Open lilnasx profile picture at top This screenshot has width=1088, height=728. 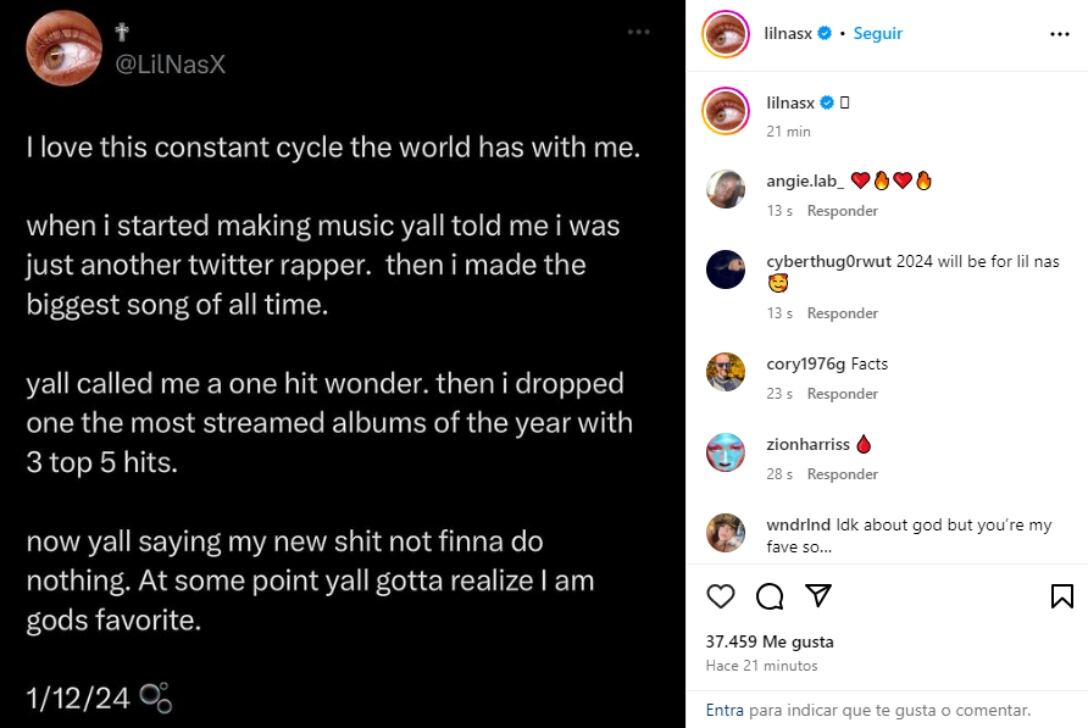tap(725, 33)
